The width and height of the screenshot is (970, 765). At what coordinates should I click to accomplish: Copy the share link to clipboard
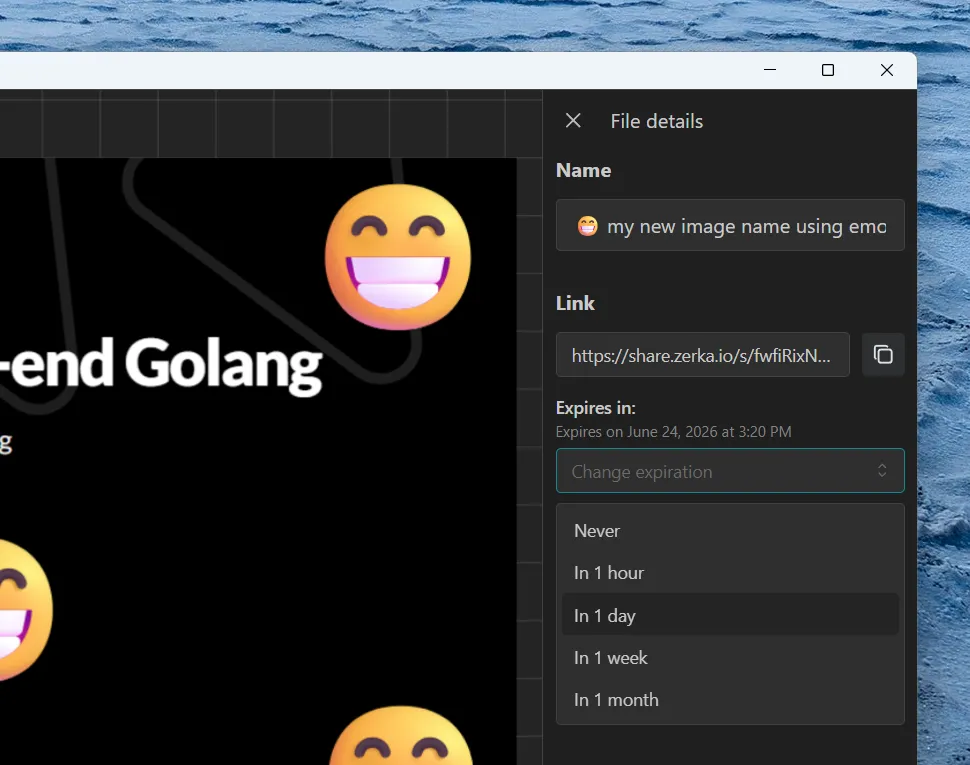coord(883,354)
